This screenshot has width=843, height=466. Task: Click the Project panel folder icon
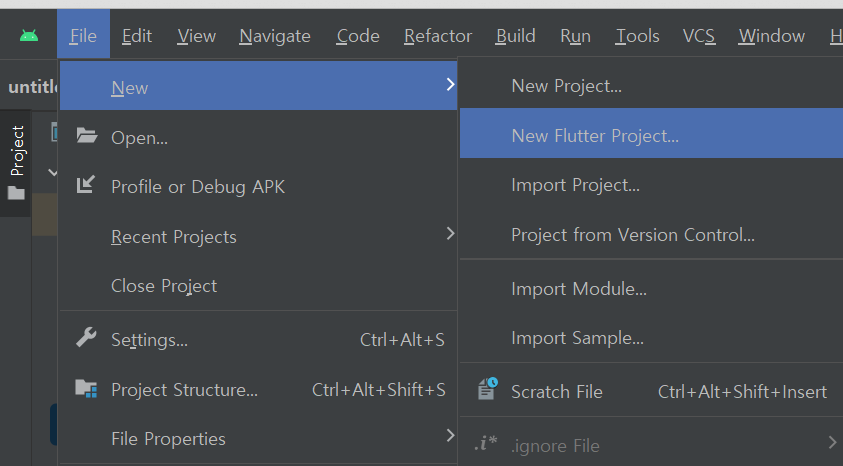click(16, 193)
